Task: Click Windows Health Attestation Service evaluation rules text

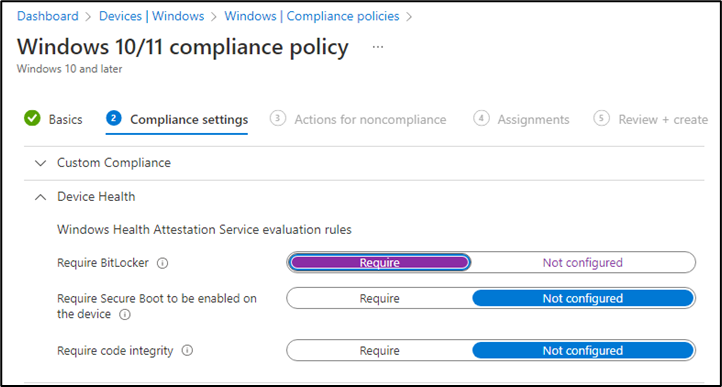Action: (204, 229)
